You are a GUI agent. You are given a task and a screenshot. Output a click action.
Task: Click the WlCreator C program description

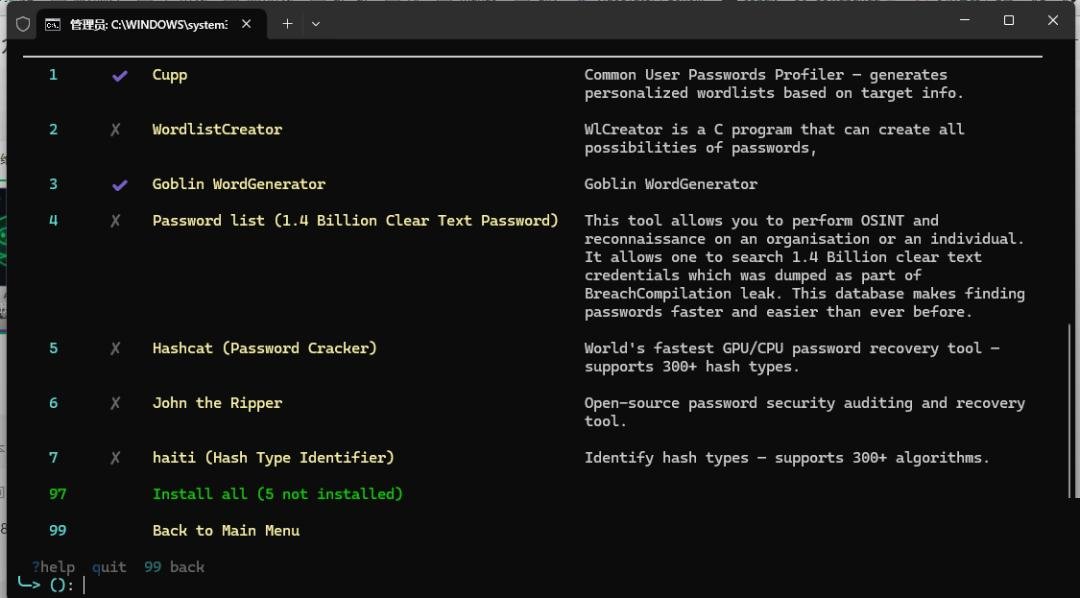[773, 138]
